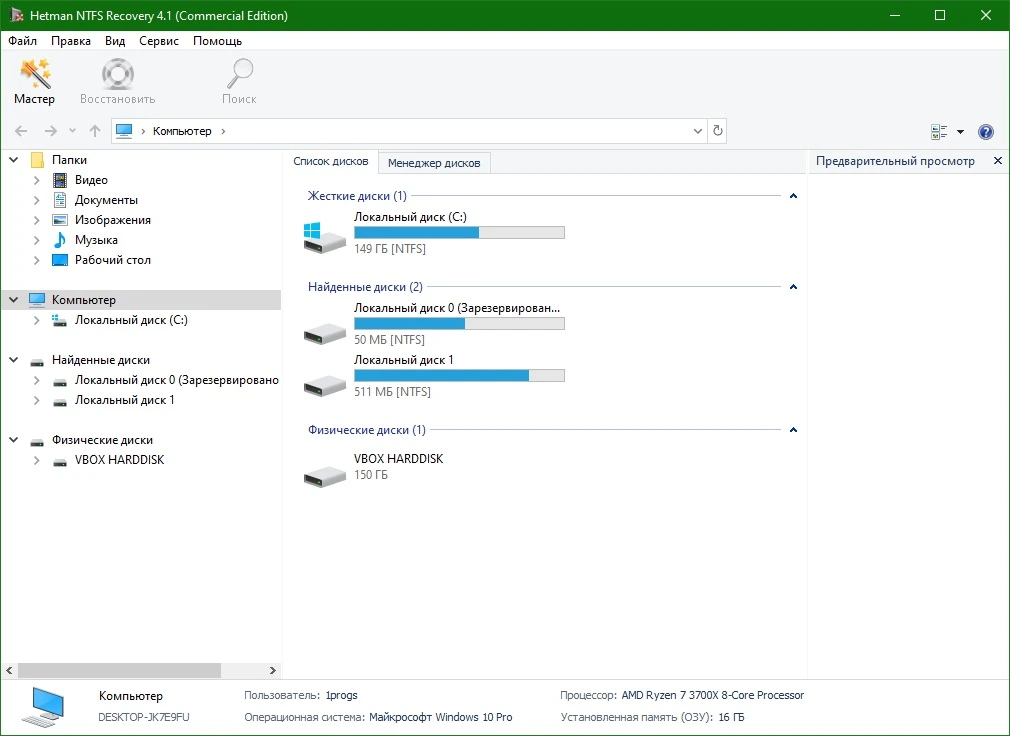The height and width of the screenshot is (736, 1010).
Task: Switch to the Список дисков tab
Action: 331,162
